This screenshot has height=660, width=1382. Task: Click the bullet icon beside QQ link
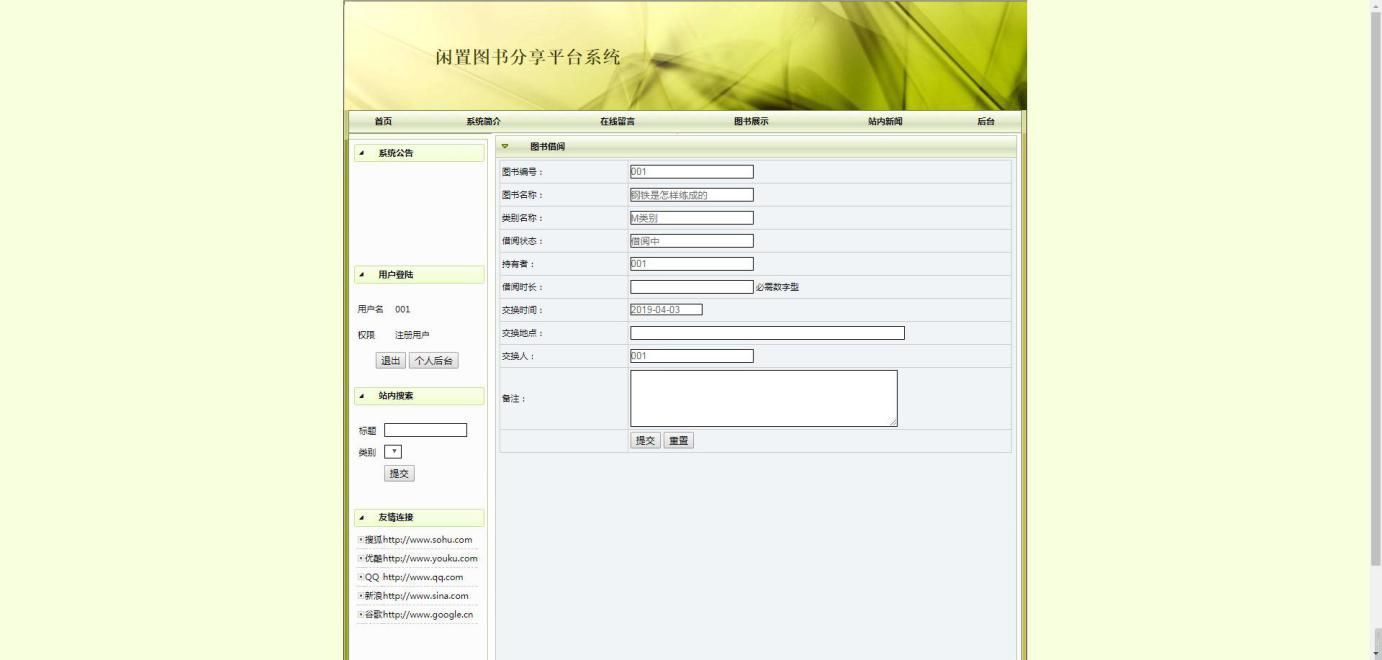coord(360,577)
